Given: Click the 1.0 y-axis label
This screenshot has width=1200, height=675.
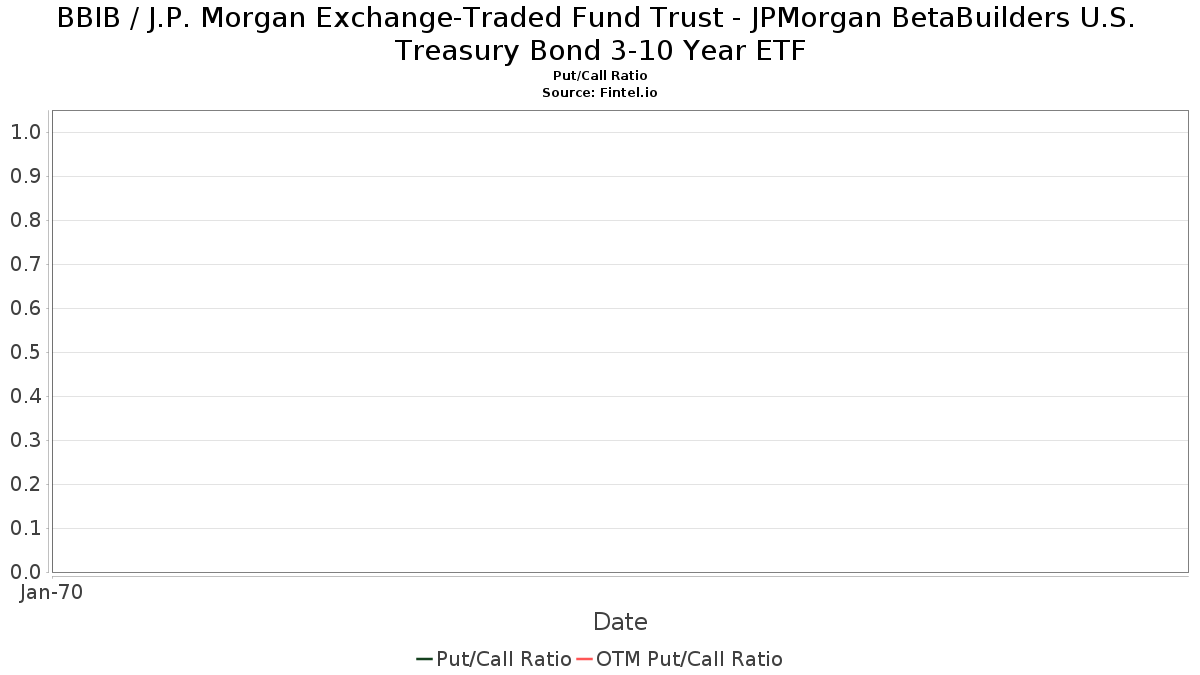Looking at the screenshot, I should tap(26, 132).
